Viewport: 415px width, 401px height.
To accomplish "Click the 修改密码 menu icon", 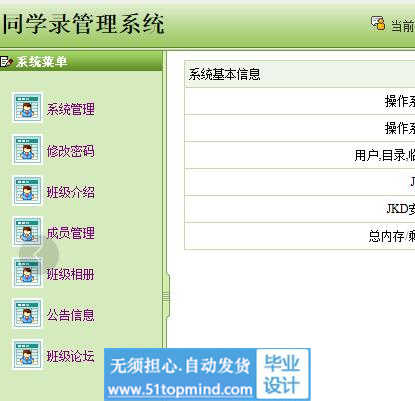I will 27,149.
